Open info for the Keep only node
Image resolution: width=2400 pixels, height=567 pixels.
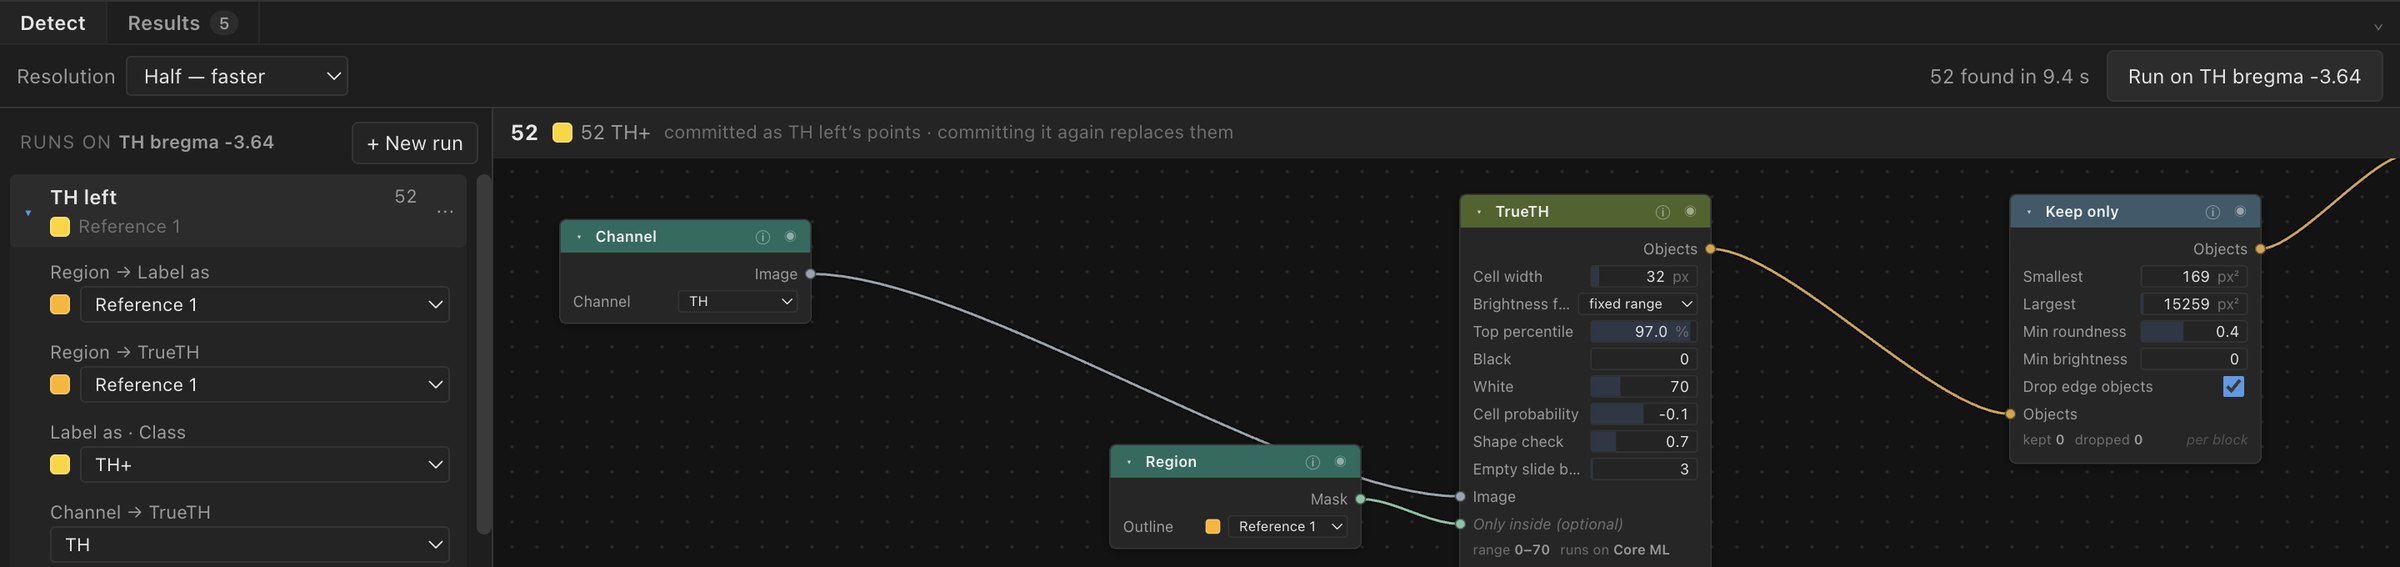click(2213, 212)
